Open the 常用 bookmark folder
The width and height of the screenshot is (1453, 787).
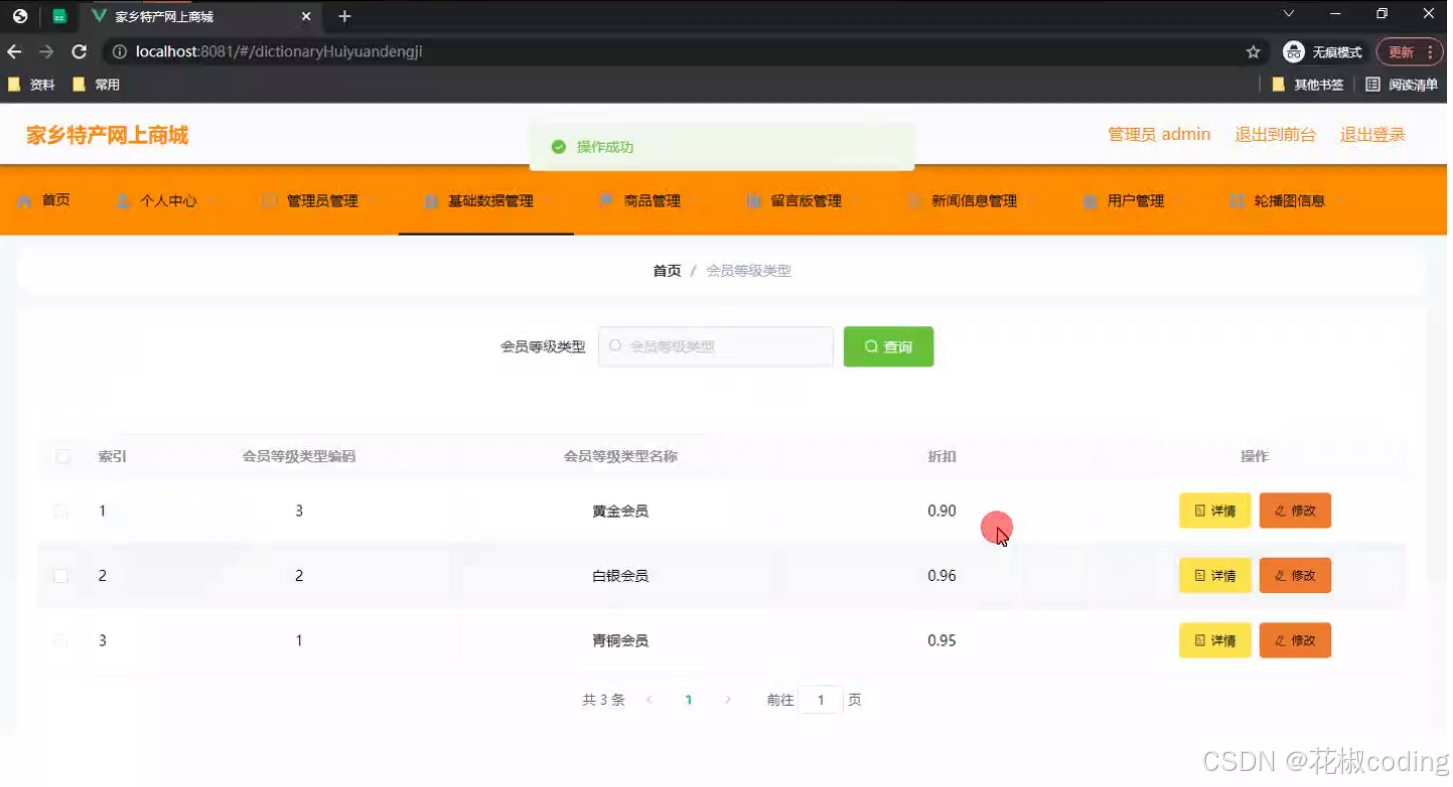pos(96,85)
